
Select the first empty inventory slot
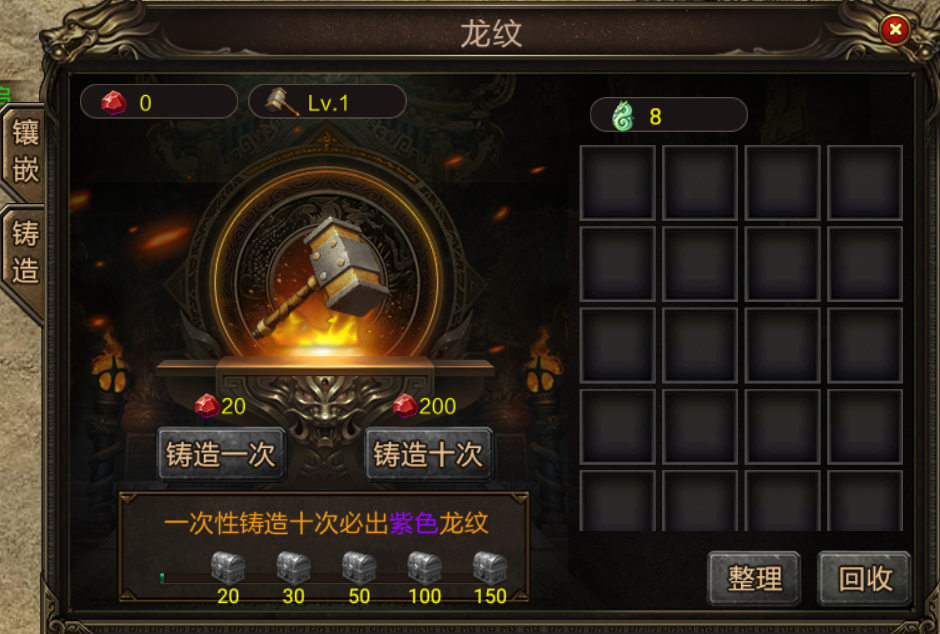point(617,183)
